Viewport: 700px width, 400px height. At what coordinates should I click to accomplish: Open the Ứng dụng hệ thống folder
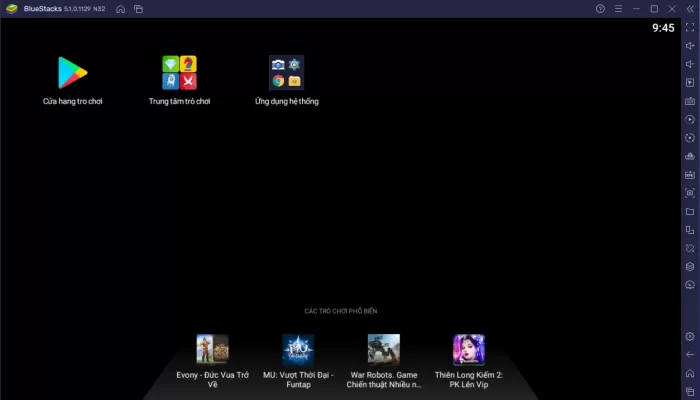click(x=286, y=72)
